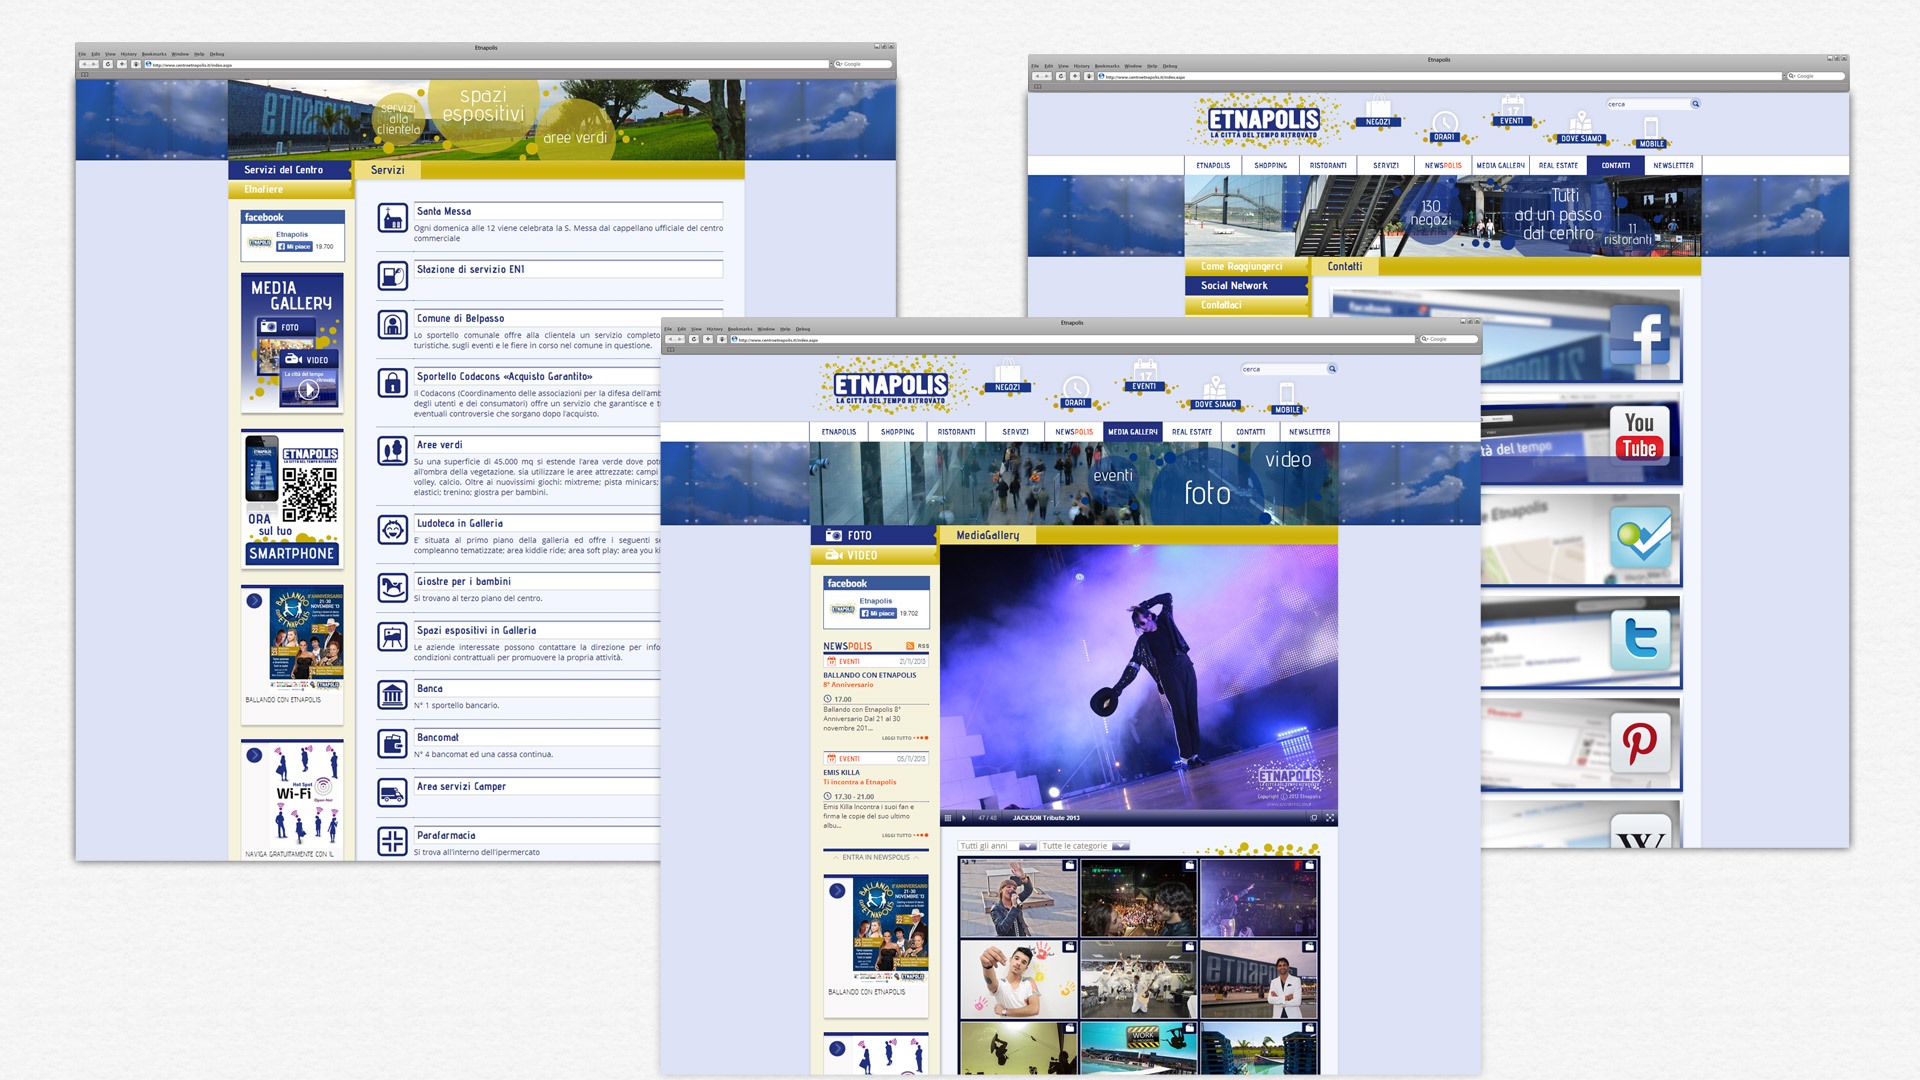
Task: Click address bar in front browser window
Action: (x=1072, y=339)
